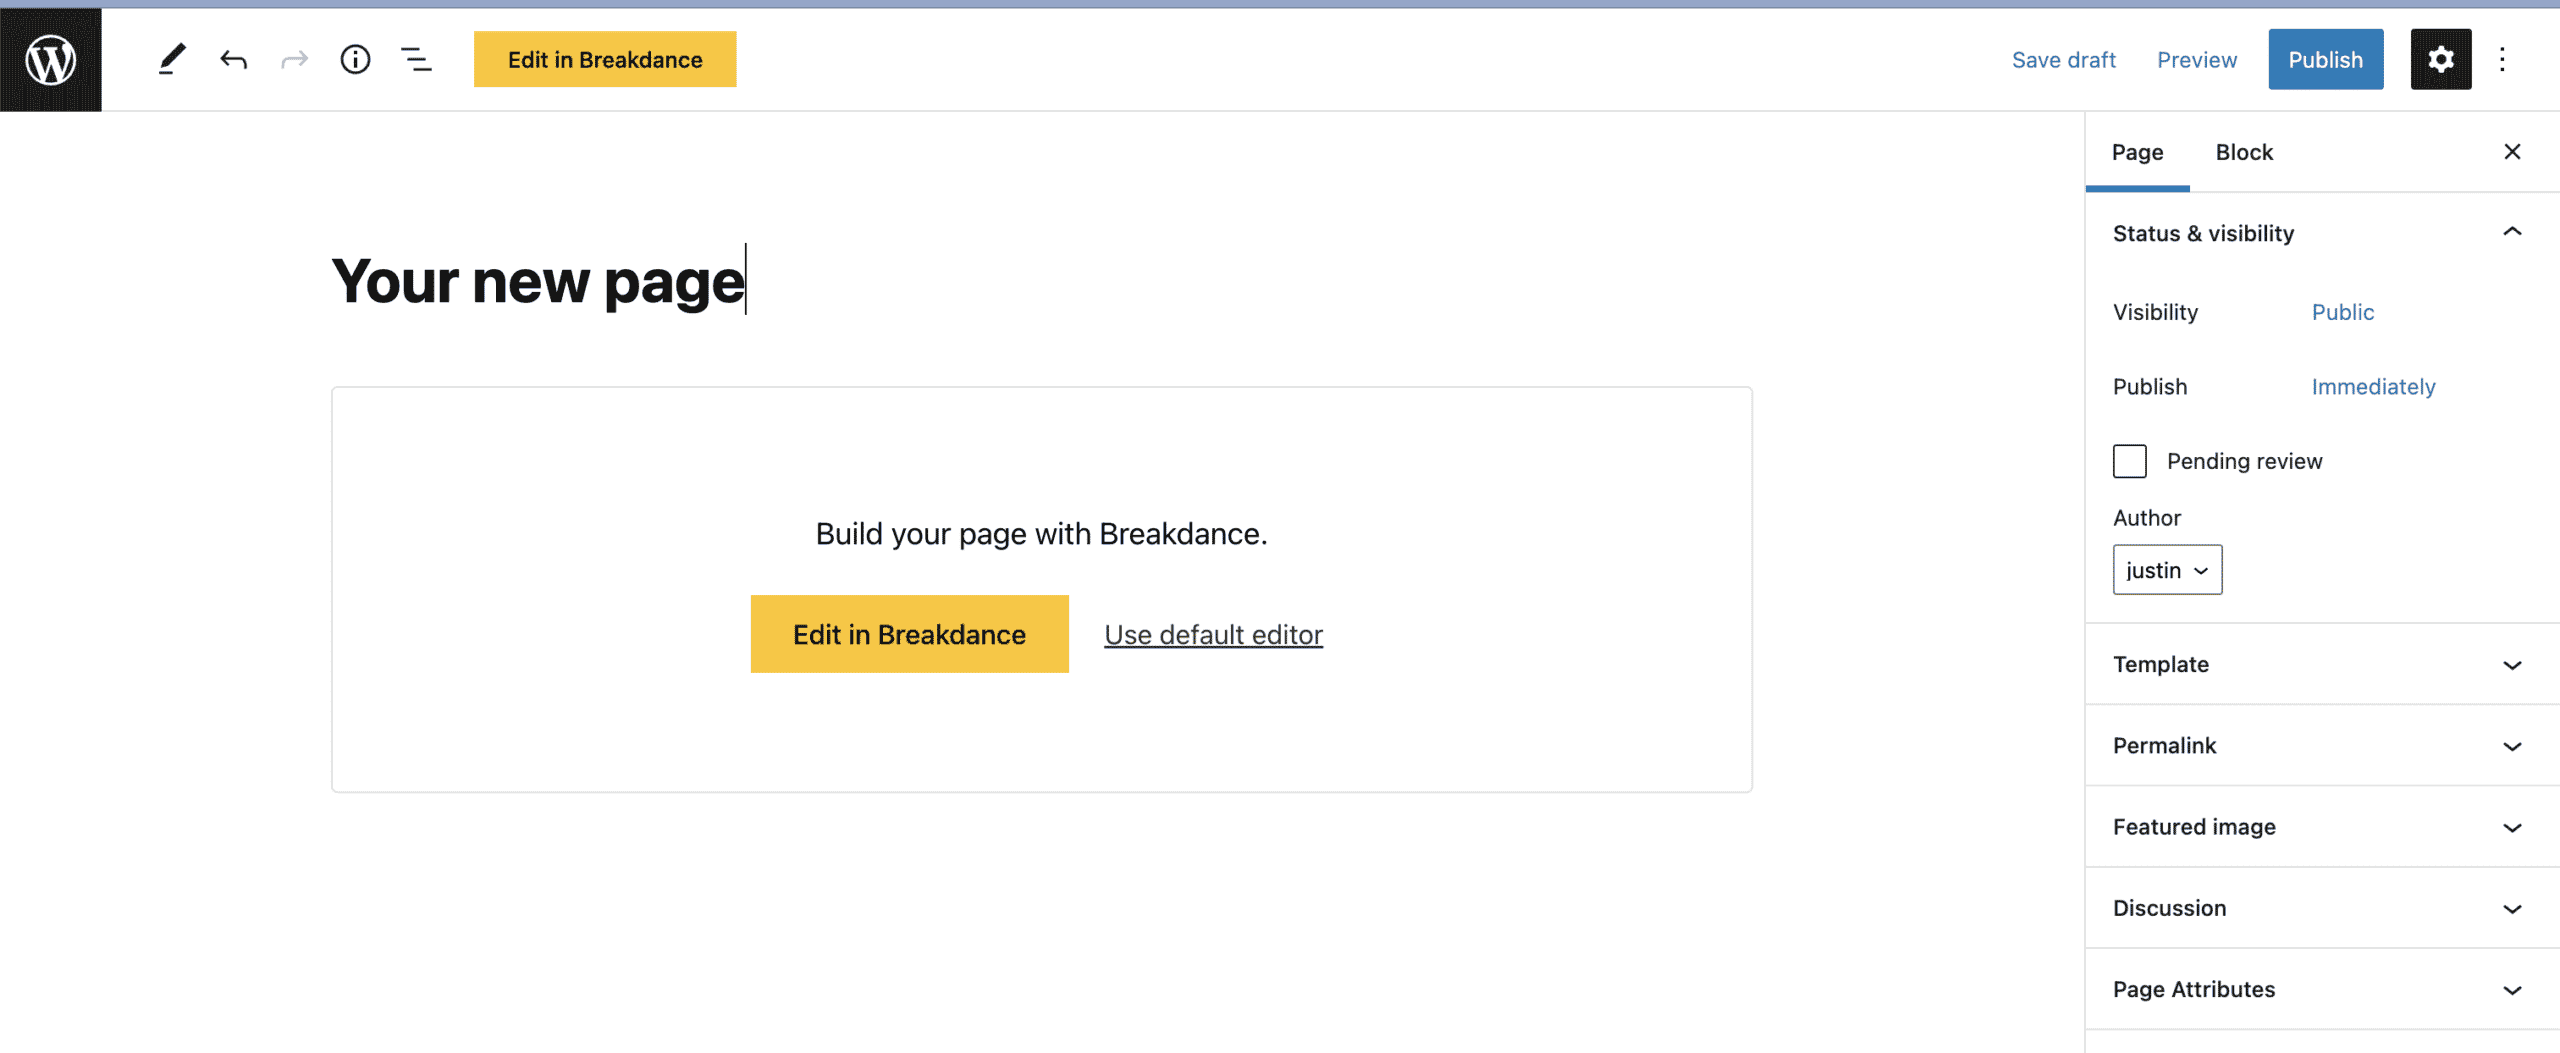Click the page title text field
Image resolution: width=2560 pixels, height=1053 pixels.
coord(538,281)
